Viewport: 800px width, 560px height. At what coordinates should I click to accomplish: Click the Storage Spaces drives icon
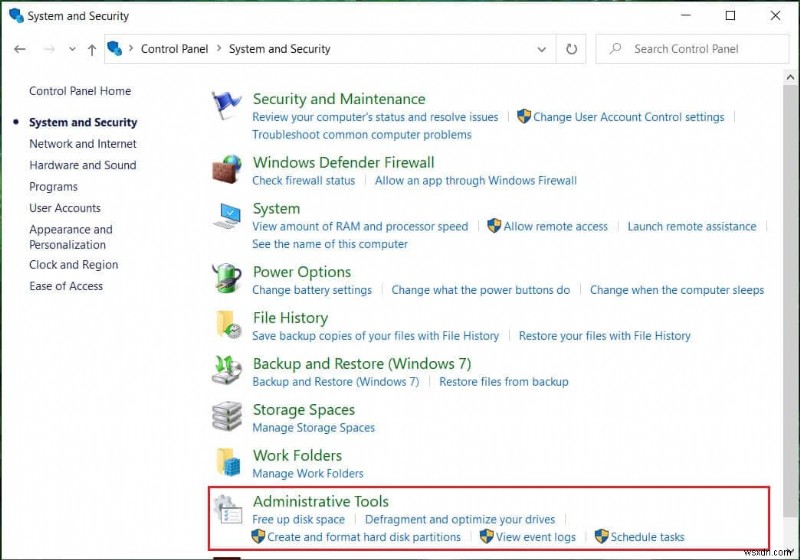click(x=227, y=417)
